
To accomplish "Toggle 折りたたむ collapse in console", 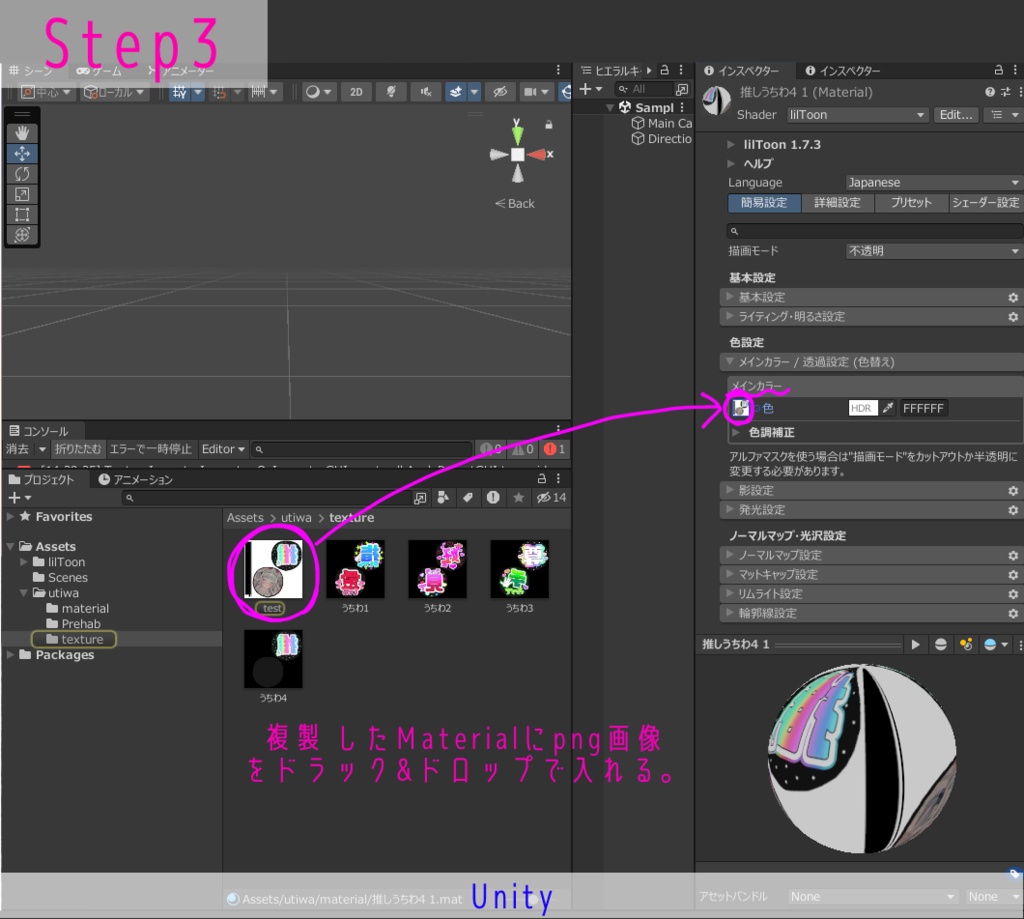I will click(x=78, y=449).
